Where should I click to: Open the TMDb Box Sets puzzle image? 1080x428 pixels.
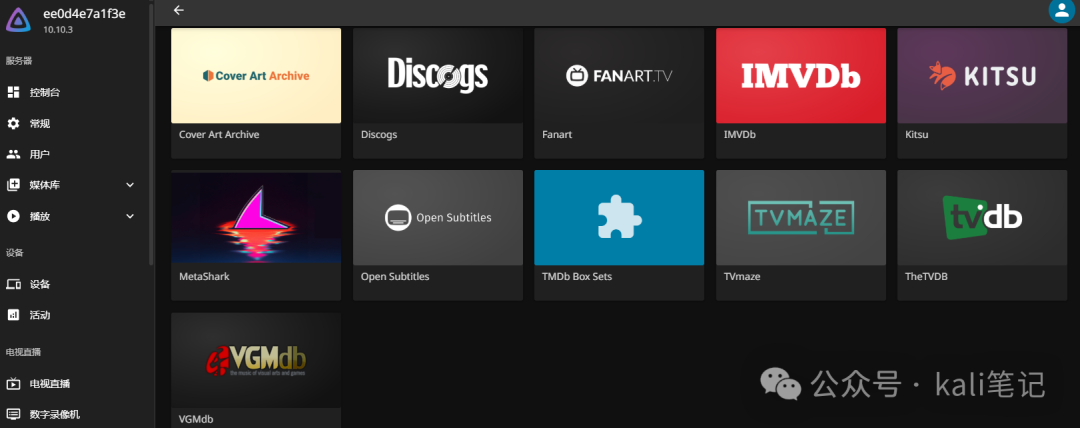(619, 218)
